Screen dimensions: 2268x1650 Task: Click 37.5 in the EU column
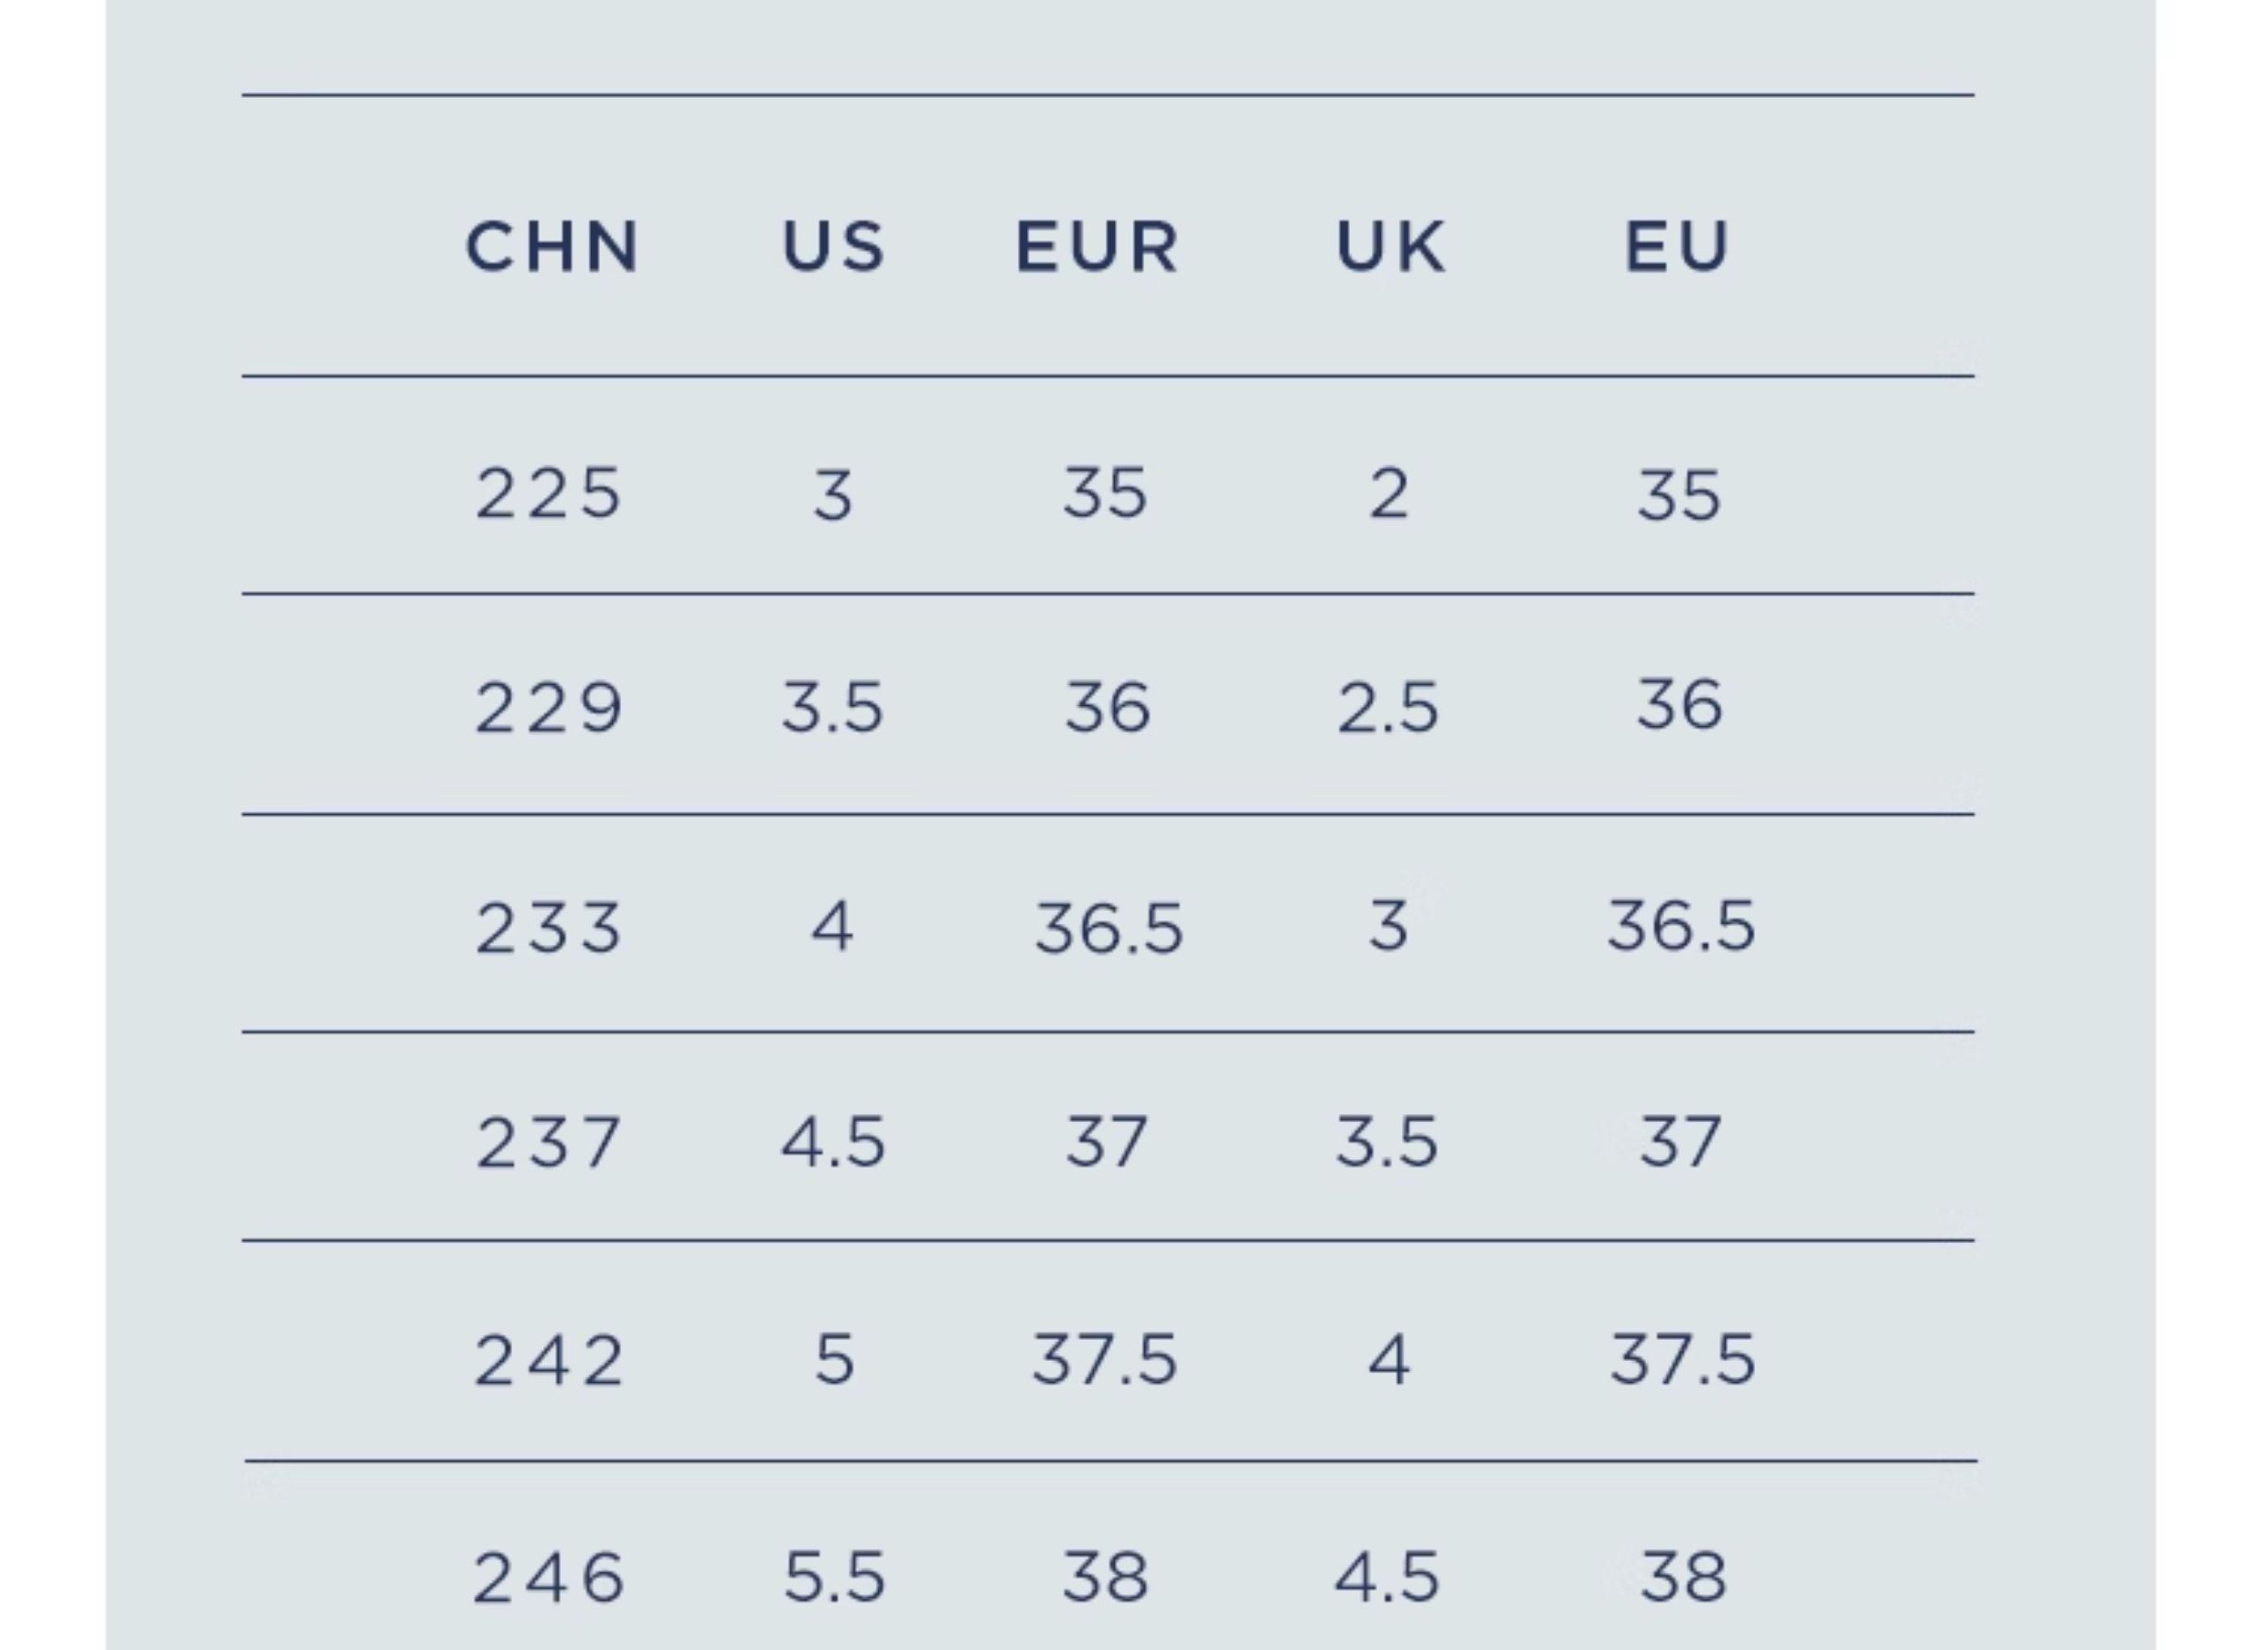1682,1360
